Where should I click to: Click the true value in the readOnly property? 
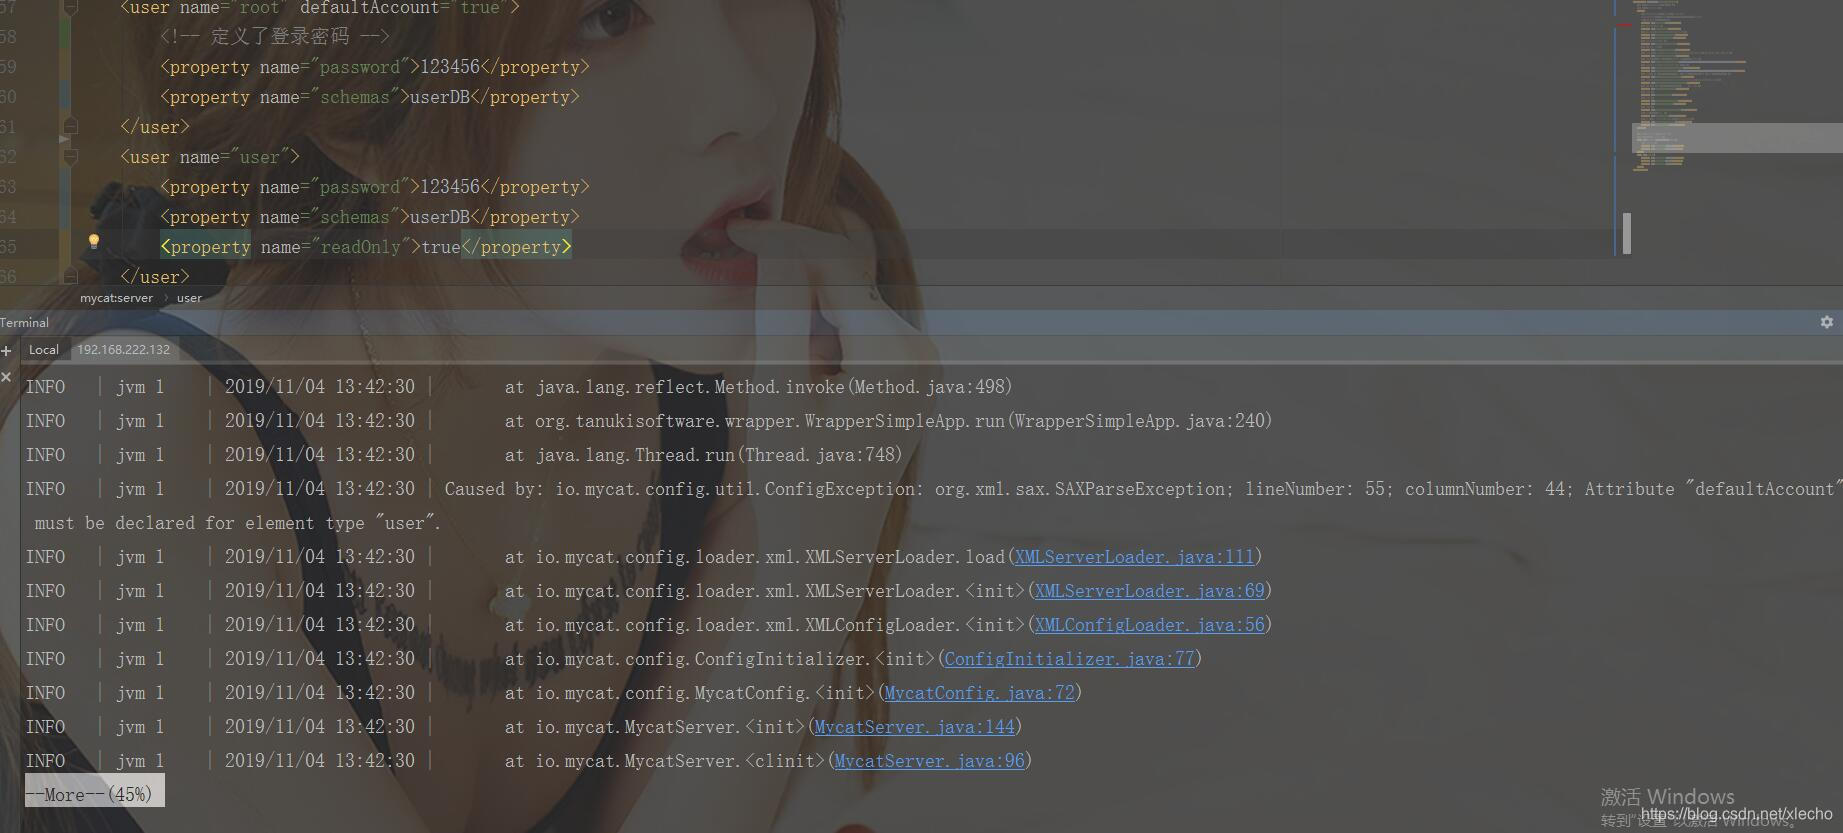coord(441,247)
